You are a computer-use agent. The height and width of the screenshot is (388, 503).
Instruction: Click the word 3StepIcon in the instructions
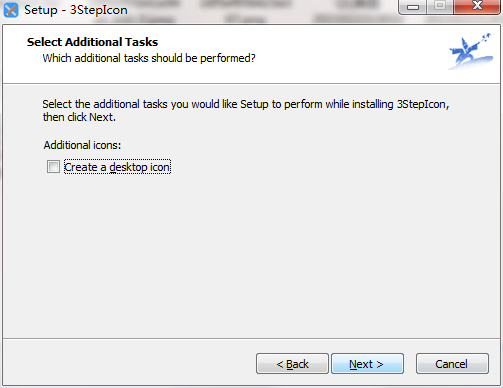tap(421, 104)
